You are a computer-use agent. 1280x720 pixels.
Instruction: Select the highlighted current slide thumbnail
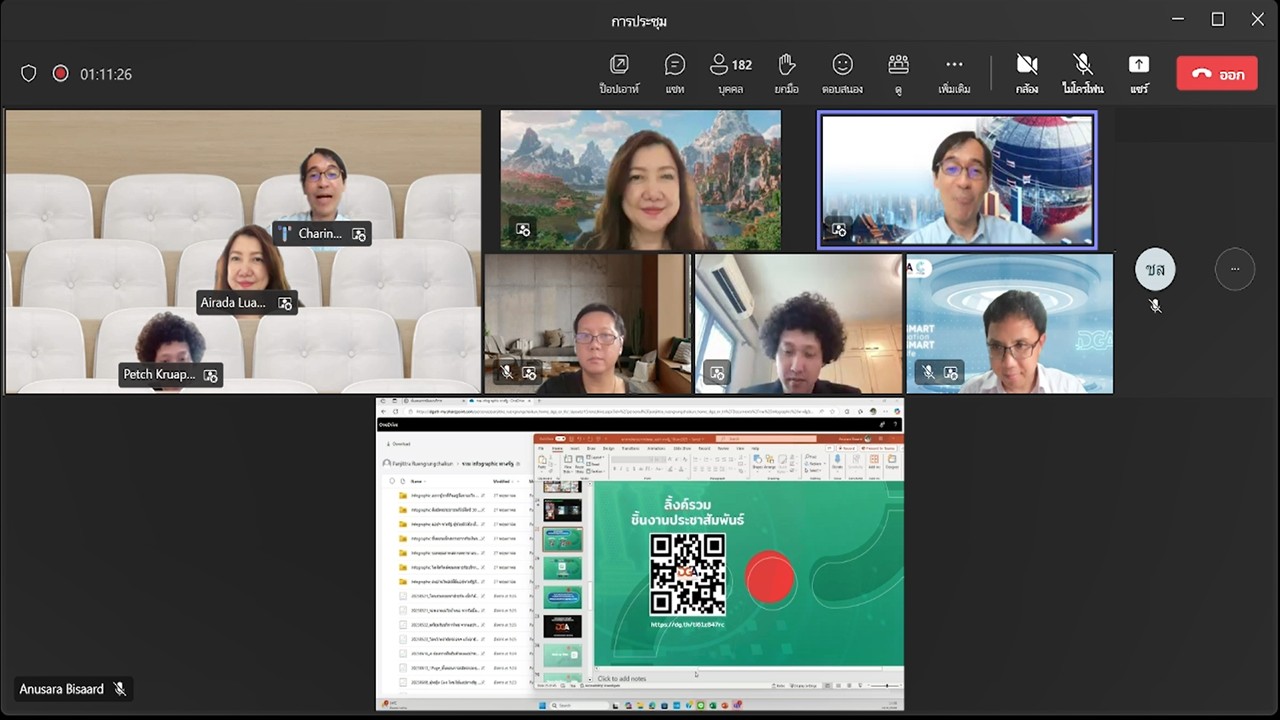562,539
